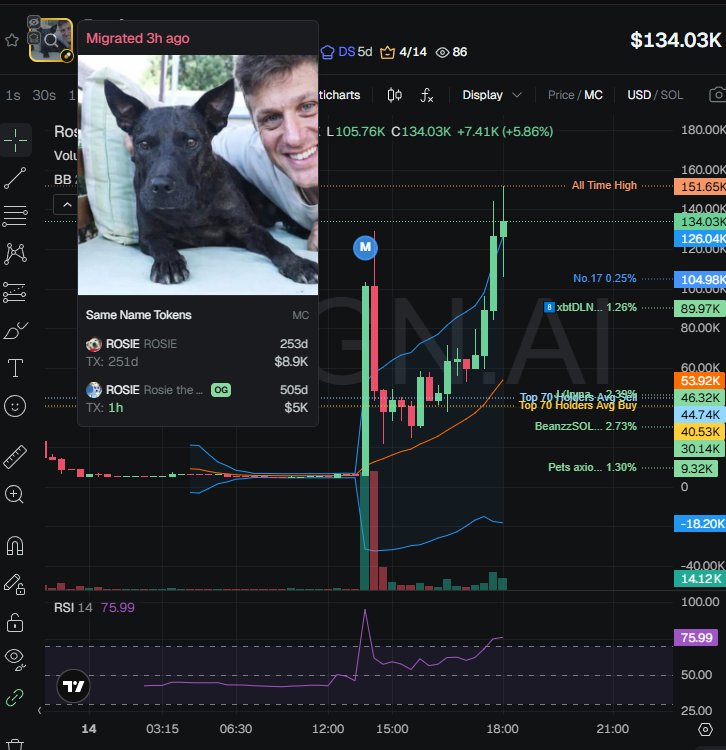Click the MC column header in popup

coord(300,315)
